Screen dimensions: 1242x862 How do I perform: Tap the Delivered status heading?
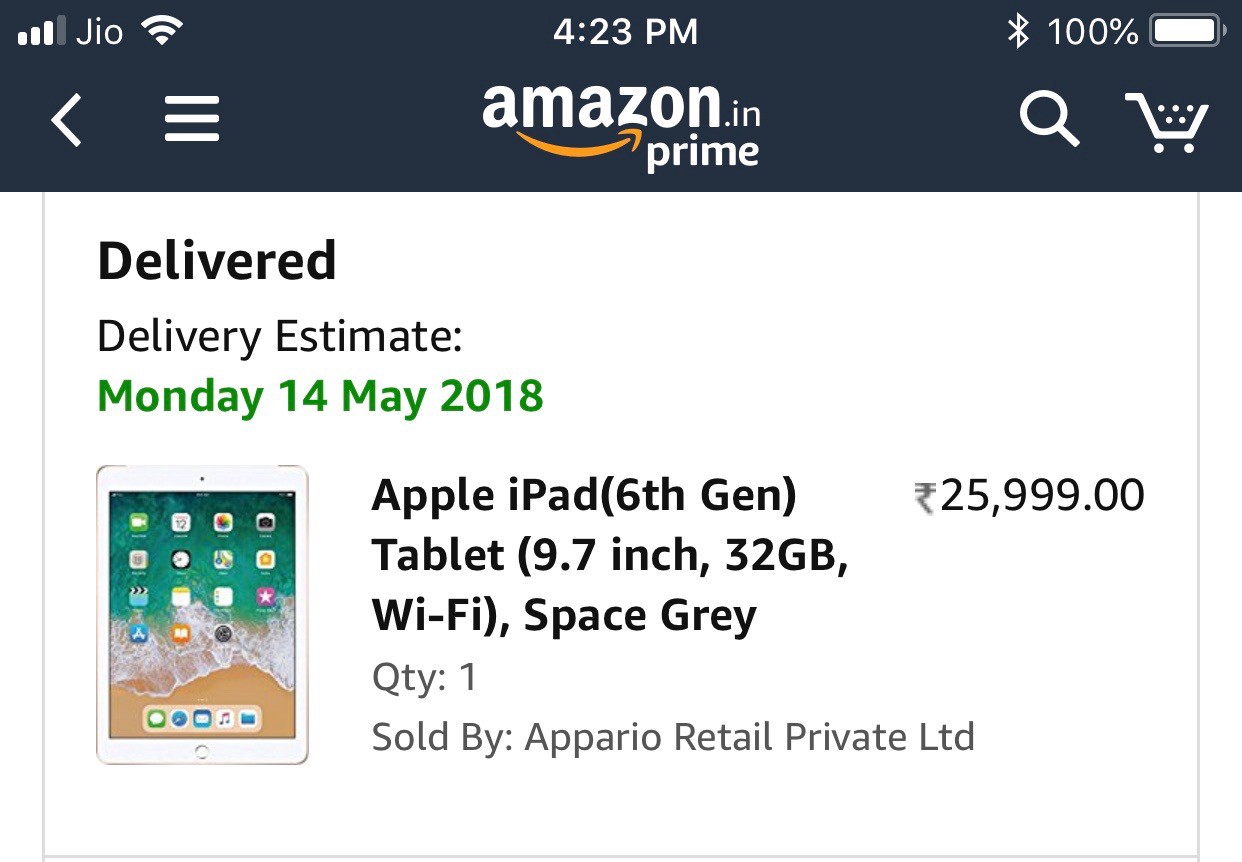tap(217, 262)
